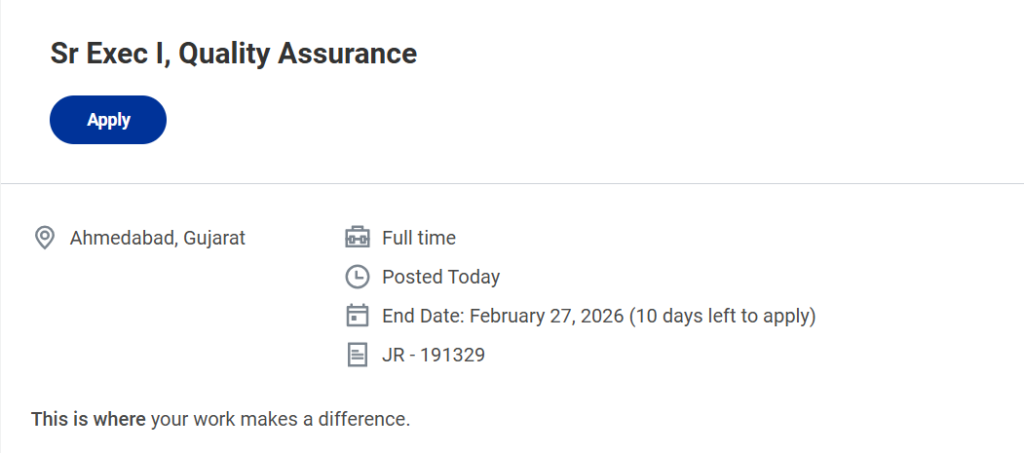Image resolution: width=1024 pixels, height=453 pixels.
Task: Click the 10 days left to apply note
Action: click(x=724, y=316)
